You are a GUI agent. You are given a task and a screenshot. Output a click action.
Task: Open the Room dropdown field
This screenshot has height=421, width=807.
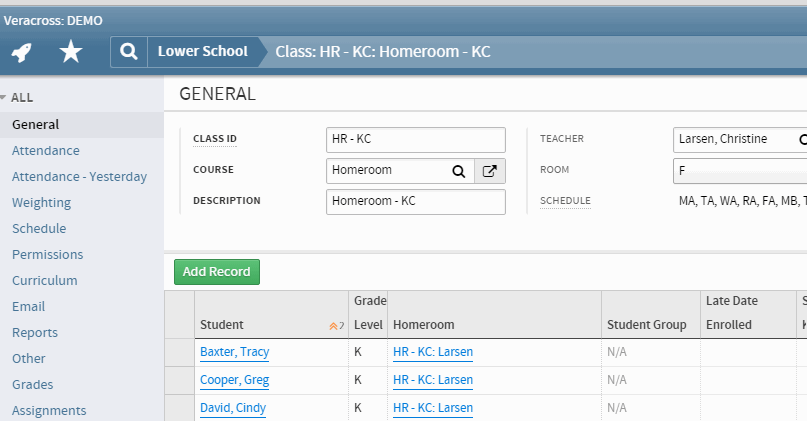(740, 171)
